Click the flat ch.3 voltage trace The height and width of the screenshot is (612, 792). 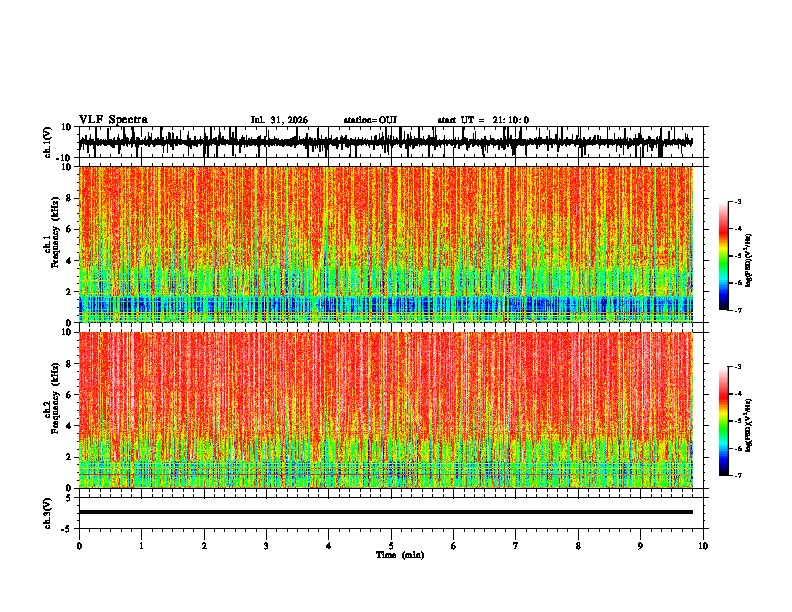(x=385, y=512)
